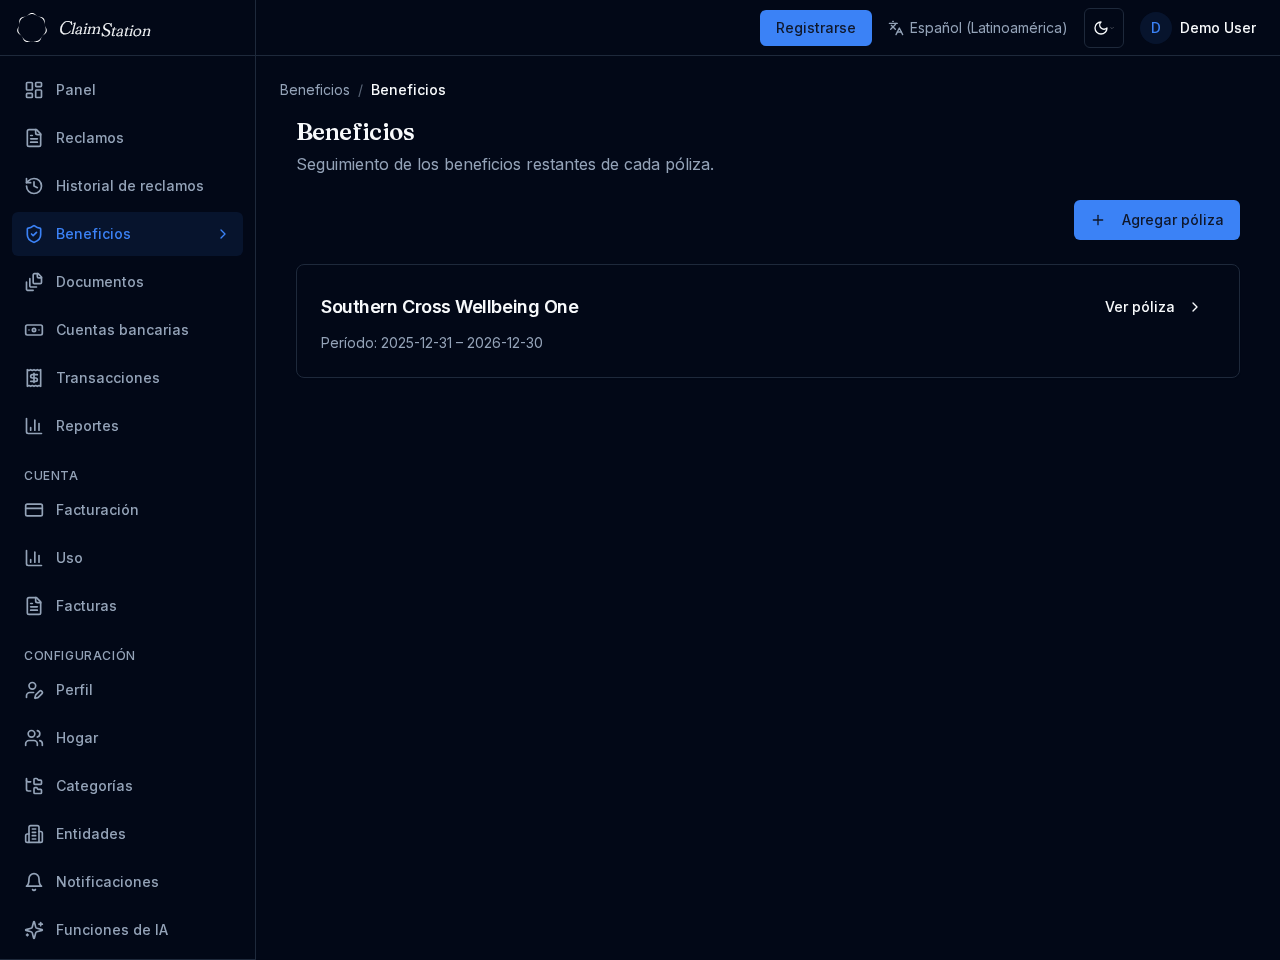
Task: Open Reclamos in the sidebar
Action: point(90,138)
